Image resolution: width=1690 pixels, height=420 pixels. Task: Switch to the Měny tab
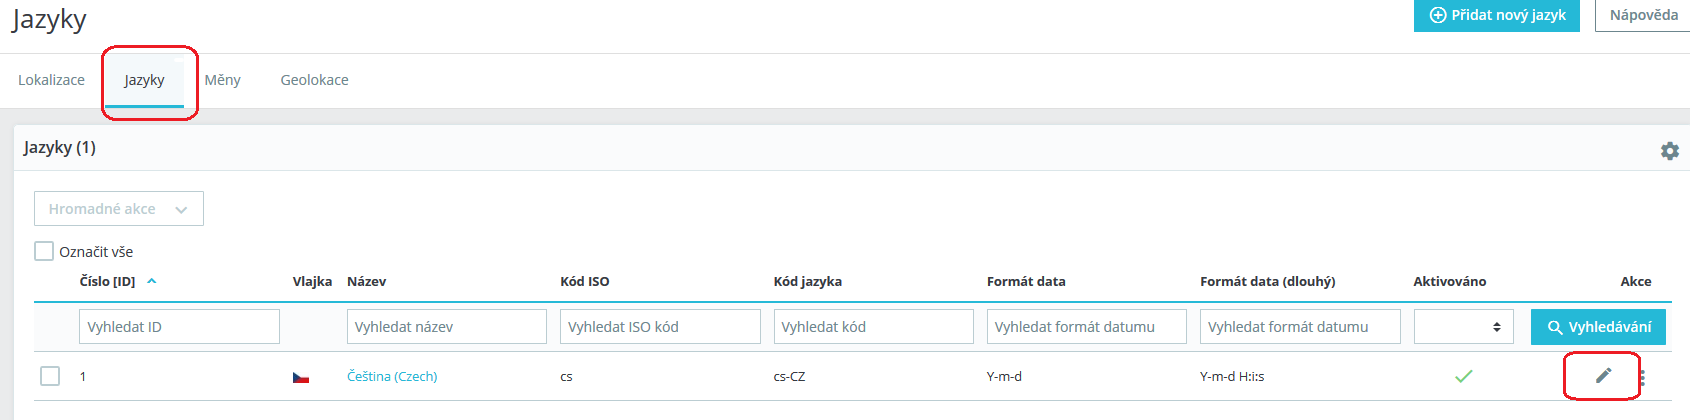222,80
